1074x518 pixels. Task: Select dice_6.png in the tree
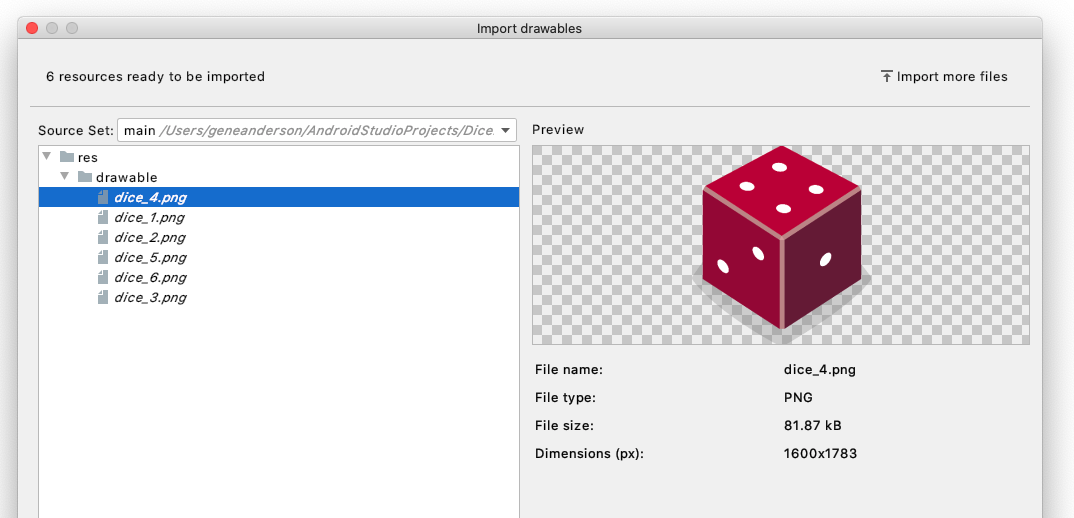point(150,278)
